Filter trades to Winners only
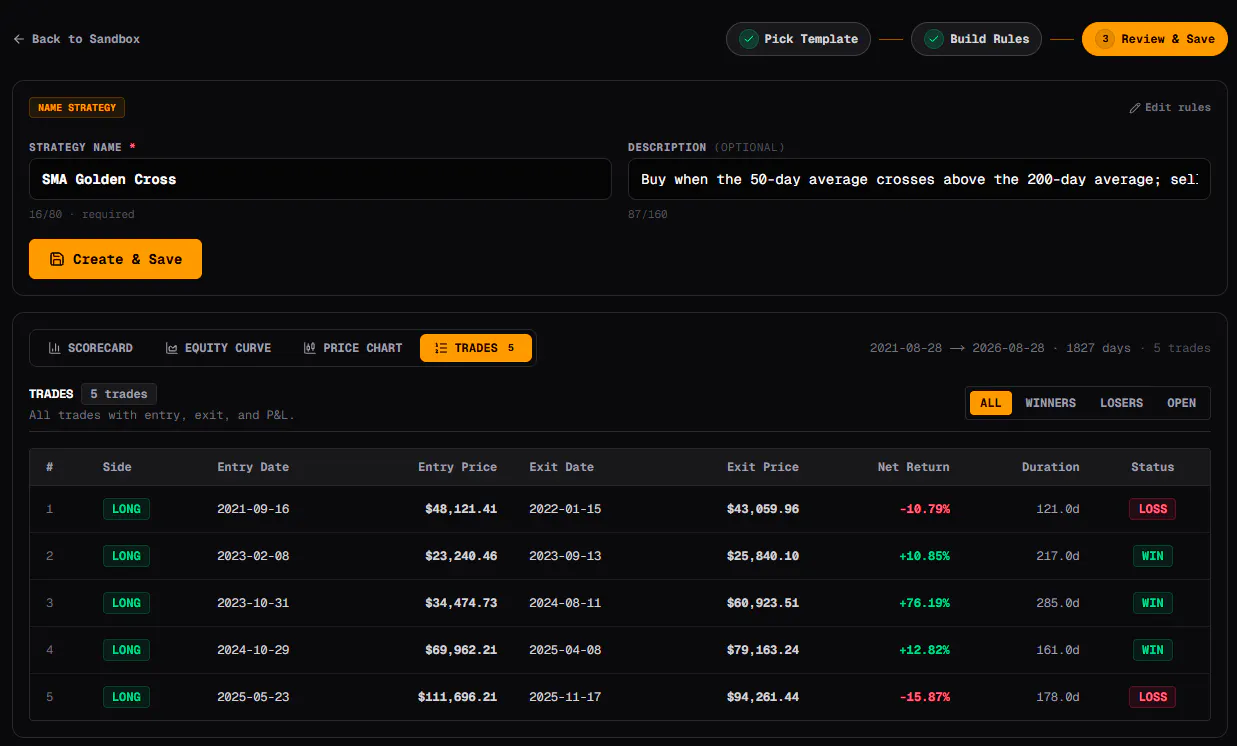 pyautogui.click(x=1050, y=403)
